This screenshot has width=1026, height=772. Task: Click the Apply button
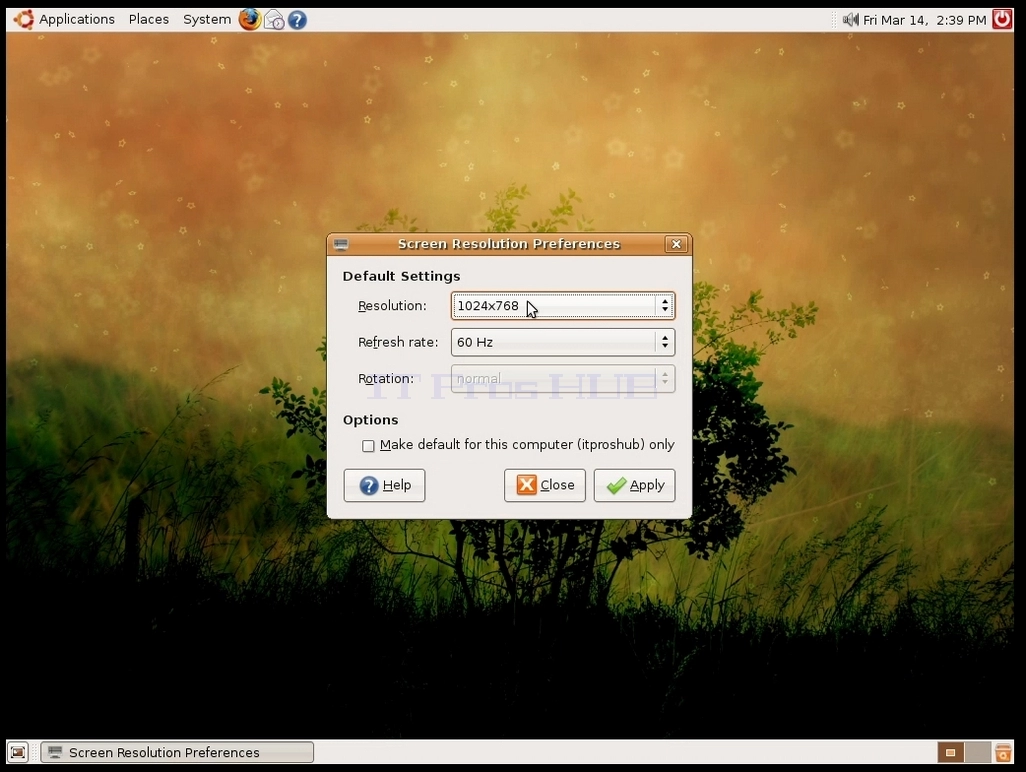coord(634,485)
